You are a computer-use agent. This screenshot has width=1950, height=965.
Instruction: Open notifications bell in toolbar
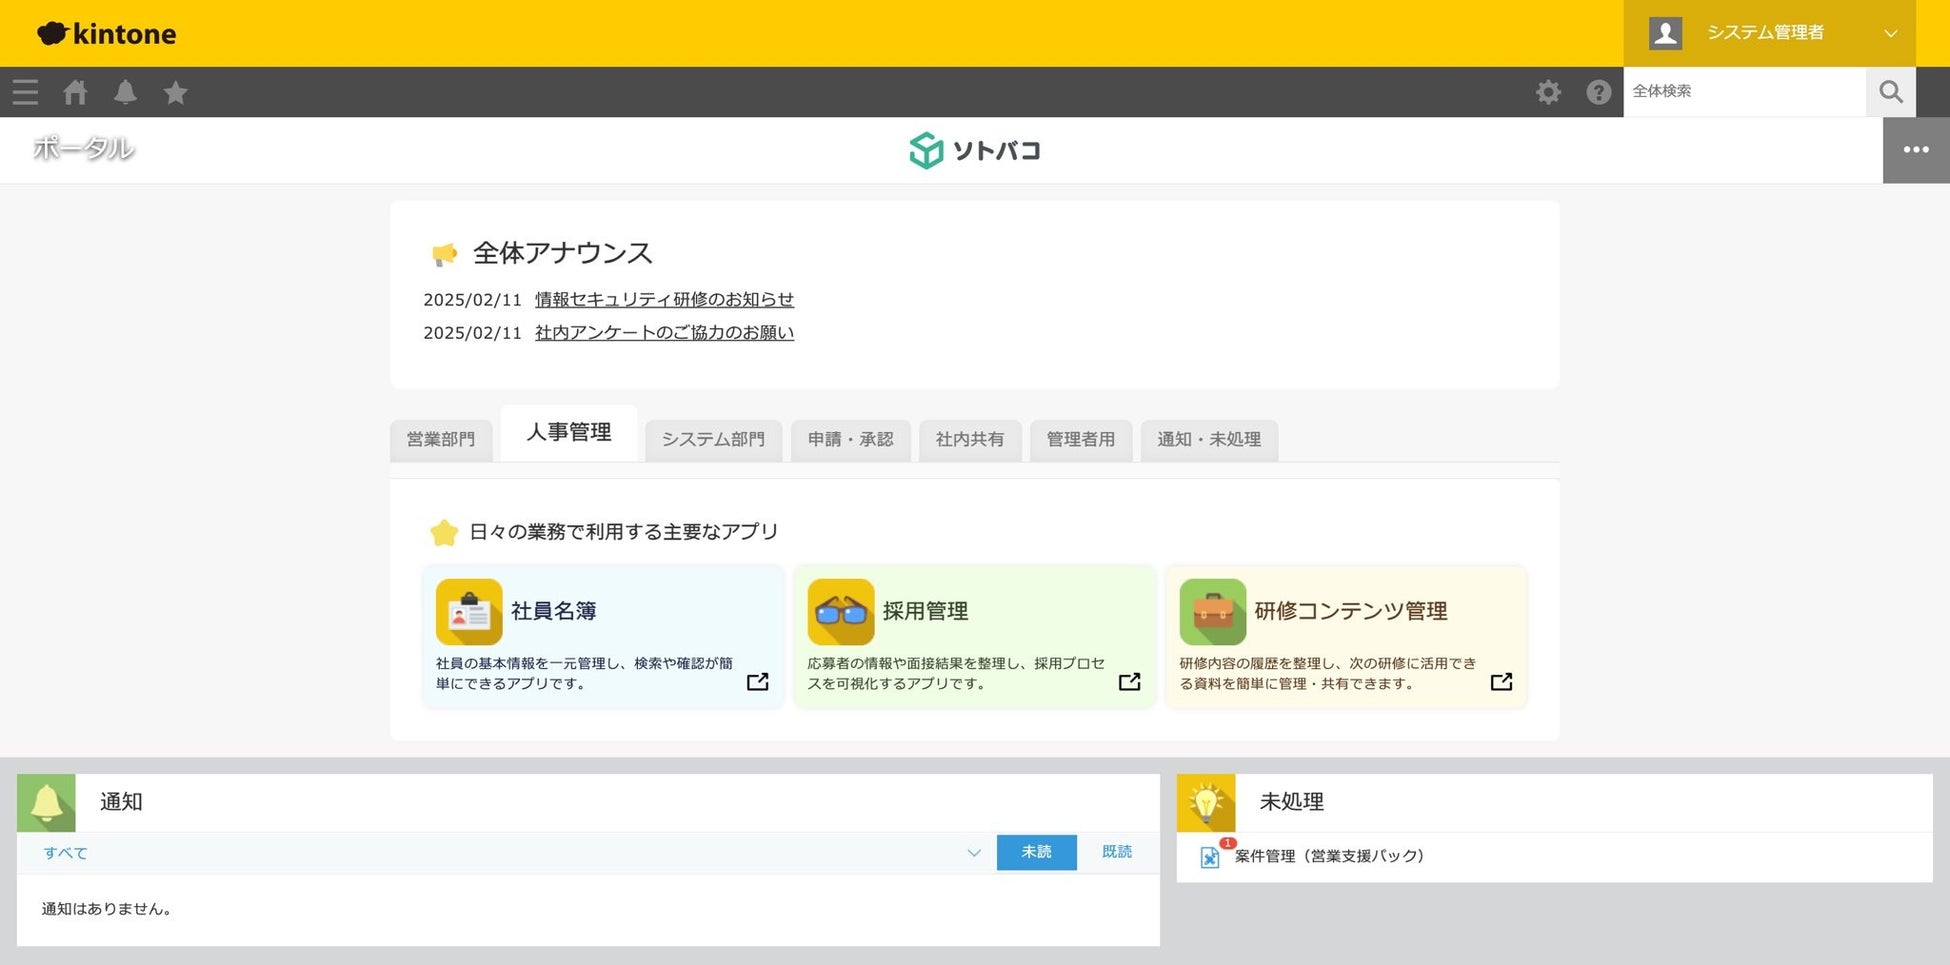click(x=125, y=93)
